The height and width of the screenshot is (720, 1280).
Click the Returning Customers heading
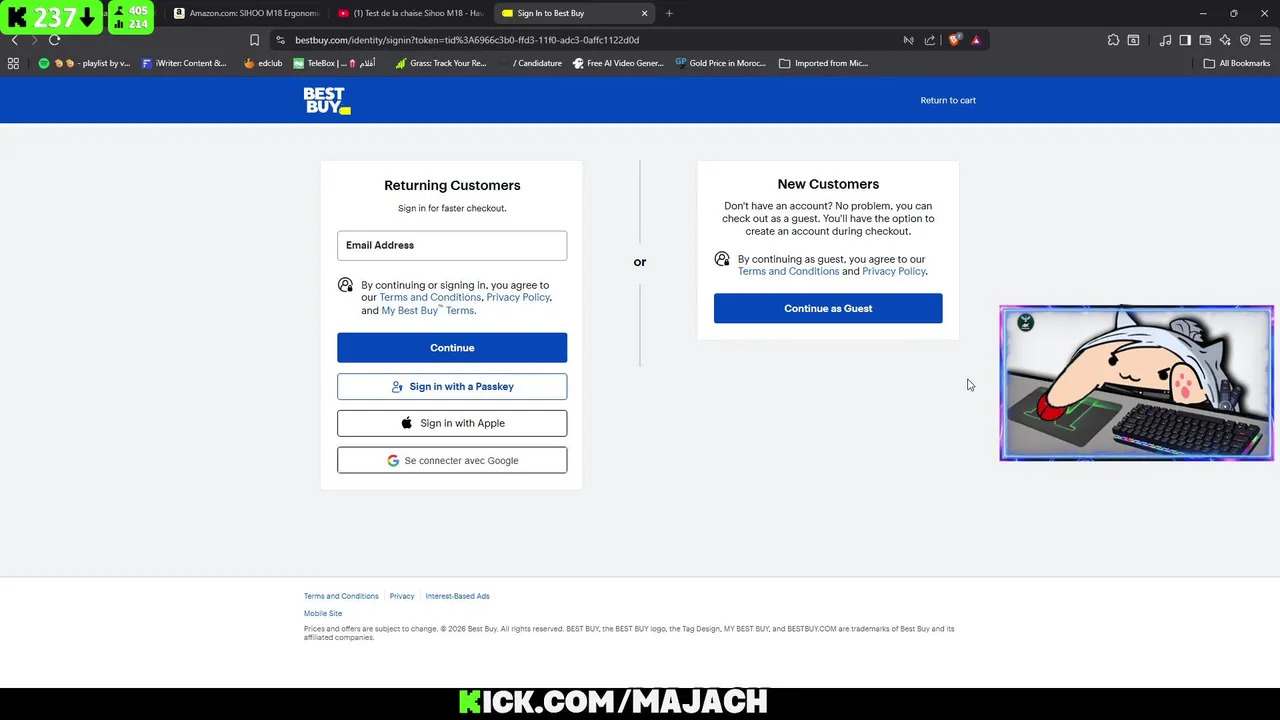[x=452, y=185]
